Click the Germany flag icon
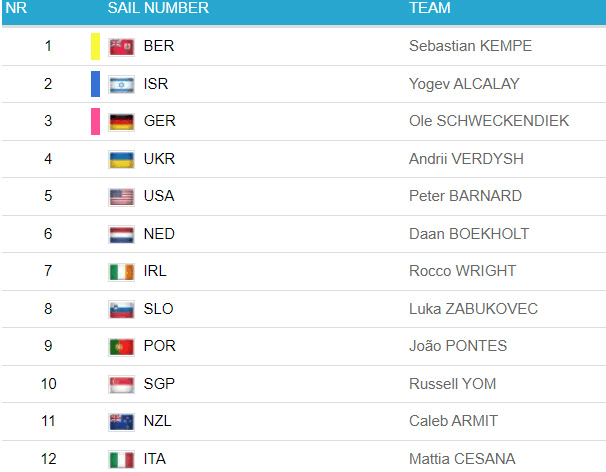This screenshot has height=472, width=606. click(121, 122)
